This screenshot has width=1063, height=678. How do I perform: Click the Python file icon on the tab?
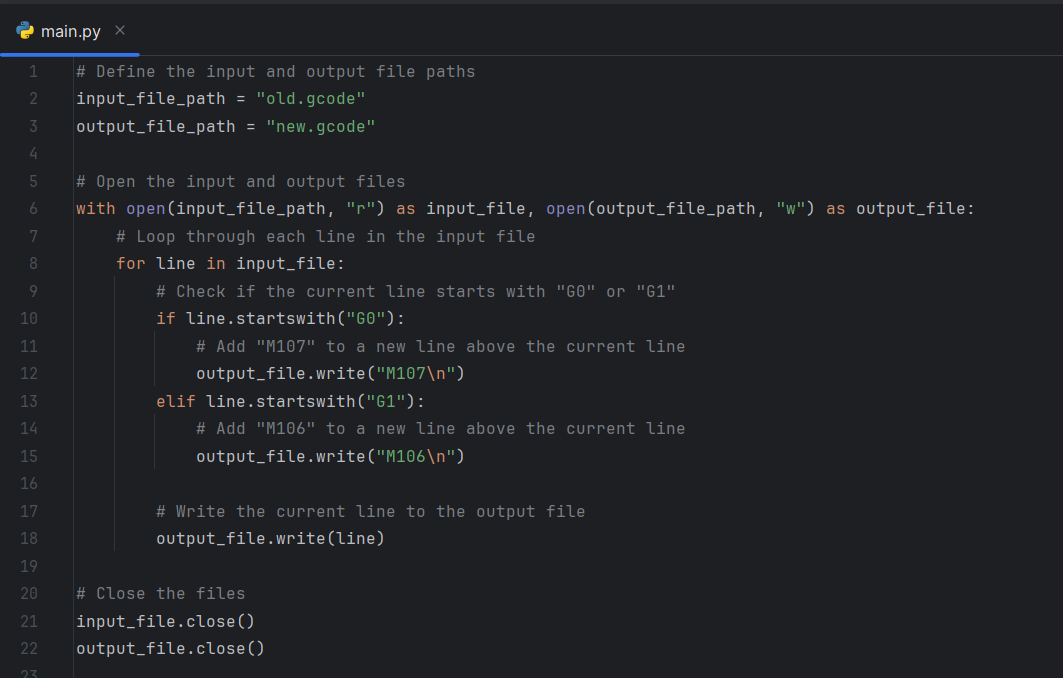[26, 31]
